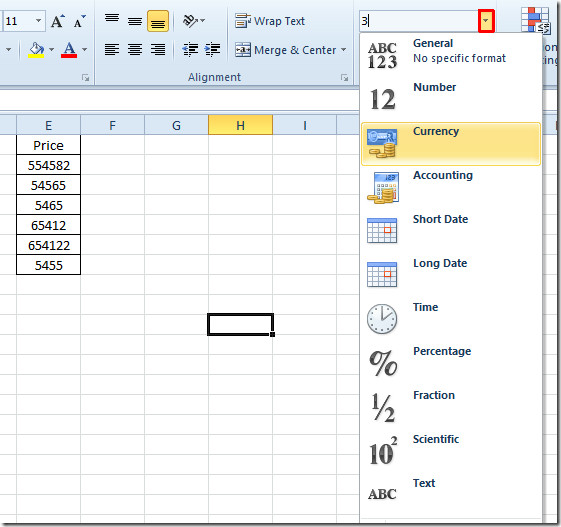This screenshot has width=561, height=527.
Task: Click the Fill Color paint bucket icon
Action: [36, 49]
